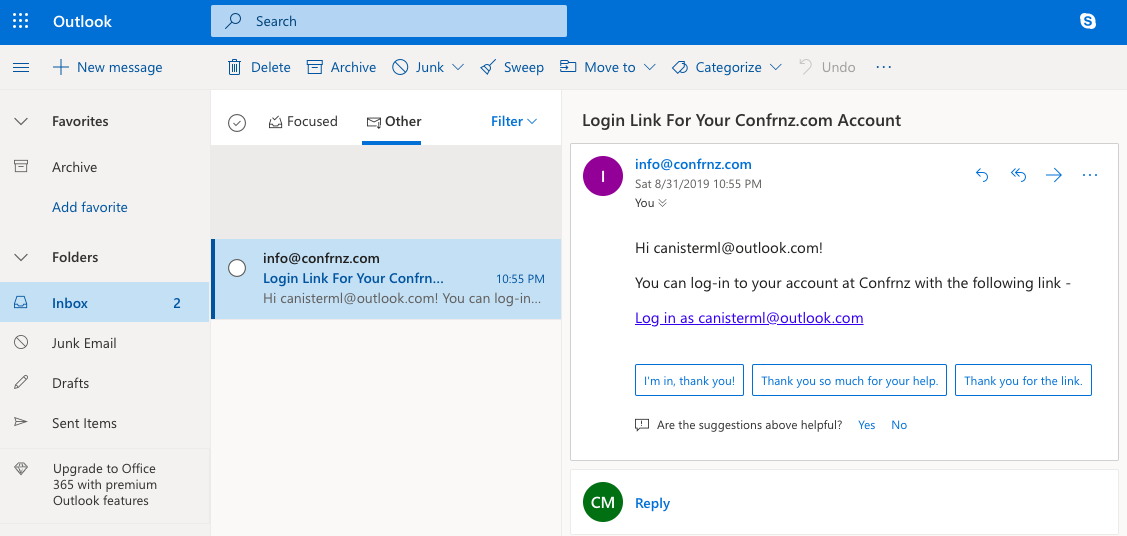This screenshot has width=1127, height=536.
Task: Collapse the Favorites section
Action: pos(22,121)
